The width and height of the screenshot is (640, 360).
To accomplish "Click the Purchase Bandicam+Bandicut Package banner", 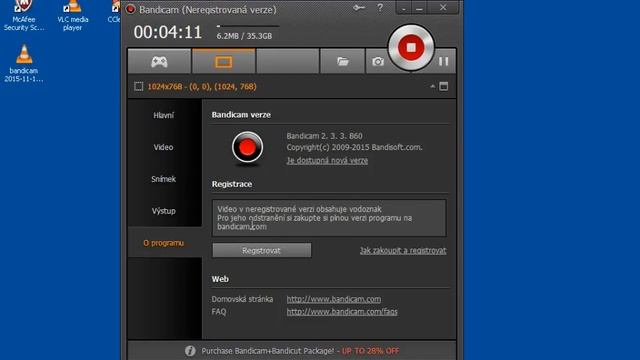I will (300, 351).
